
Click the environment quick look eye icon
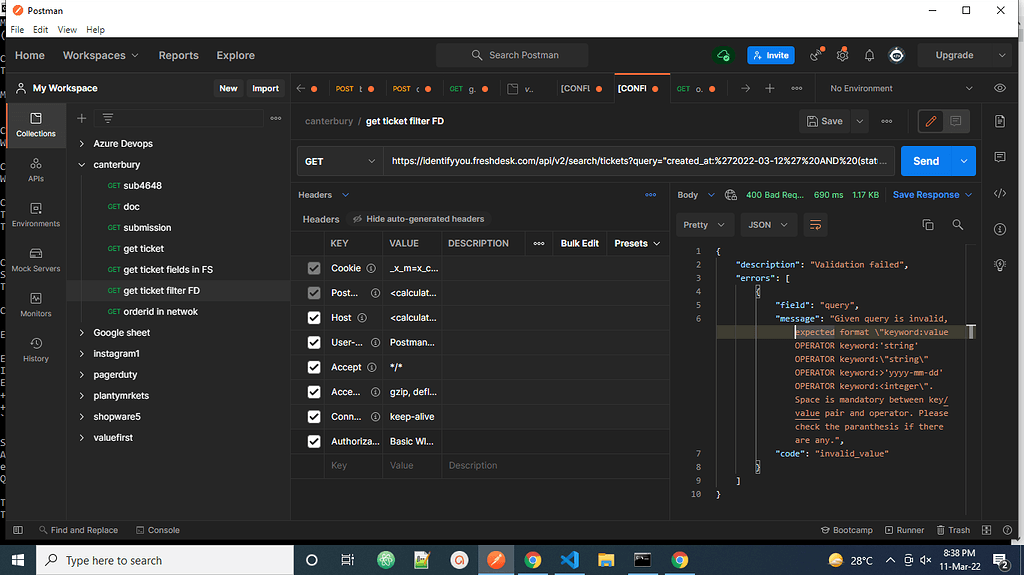(999, 88)
